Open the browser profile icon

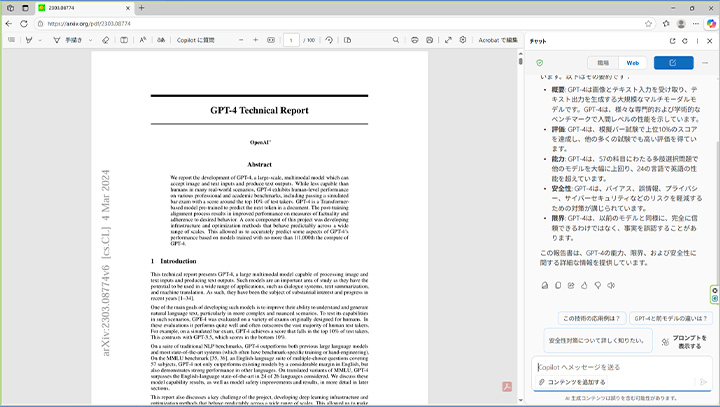point(681,23)
